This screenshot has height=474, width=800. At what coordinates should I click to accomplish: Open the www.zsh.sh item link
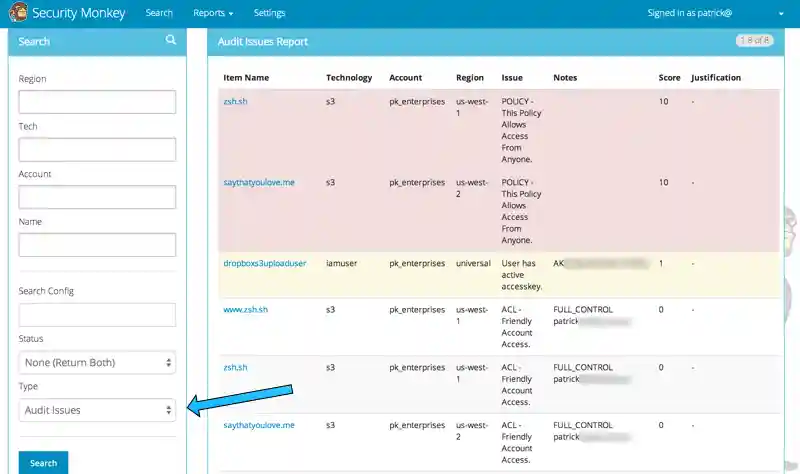click(x=246, y=310)
